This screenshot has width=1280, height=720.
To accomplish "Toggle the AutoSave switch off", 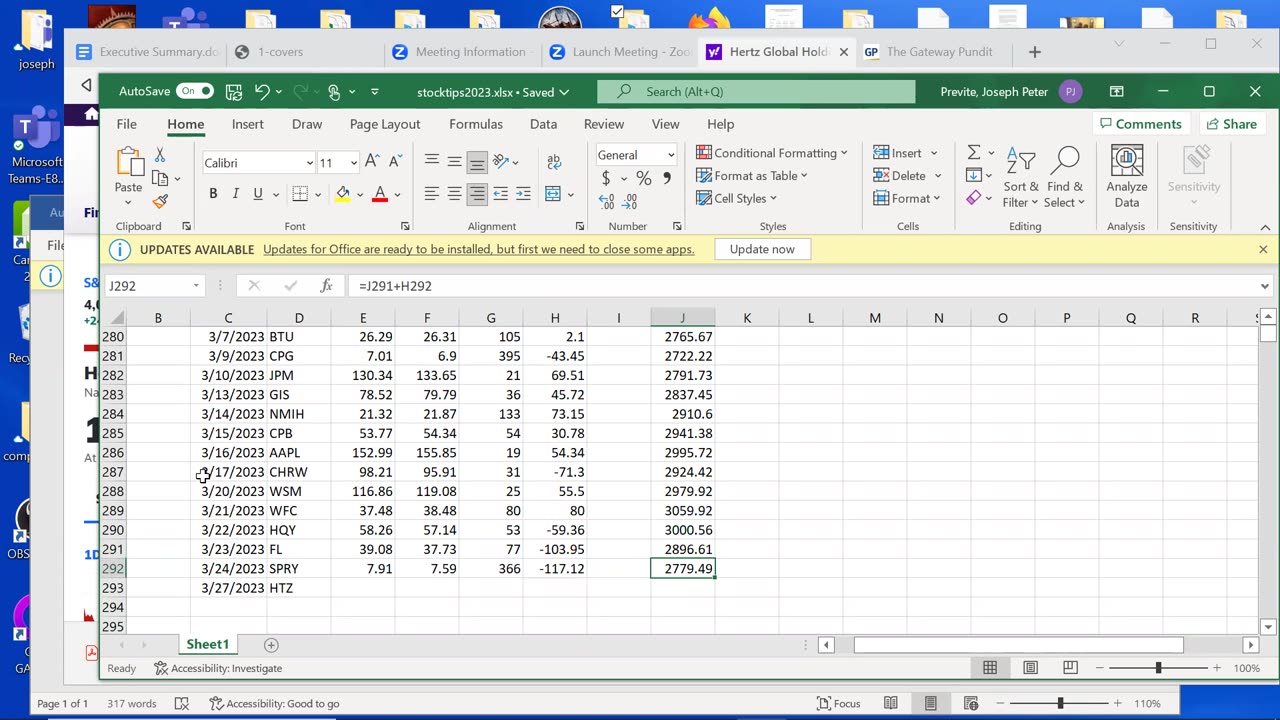I will (x=194, y=91).
